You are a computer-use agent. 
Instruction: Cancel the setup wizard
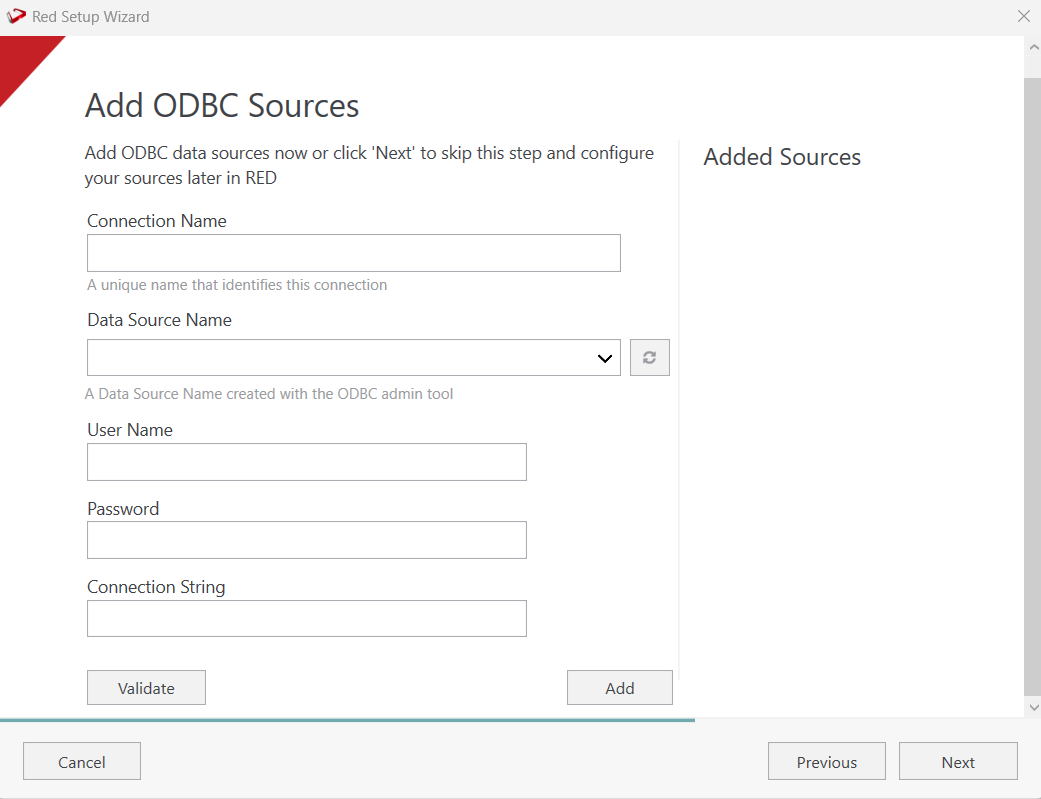(82, 762)
